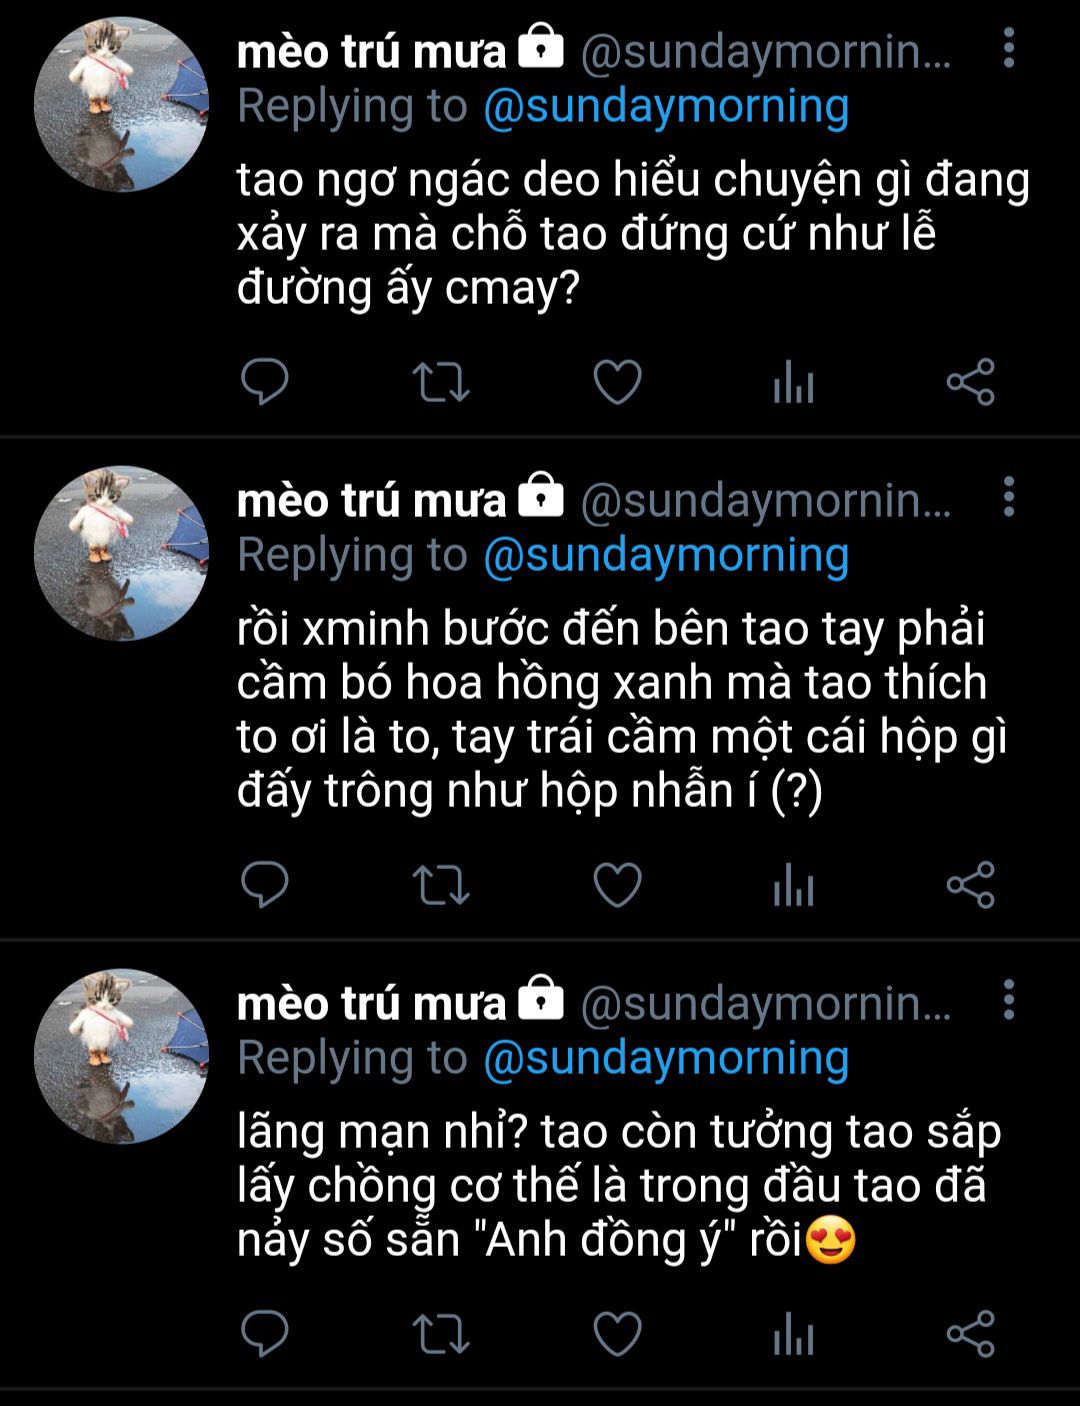1080x1406 pixels.
Task: Reply to the first tweet about "lễ đường"
Action: click(265, 381)
